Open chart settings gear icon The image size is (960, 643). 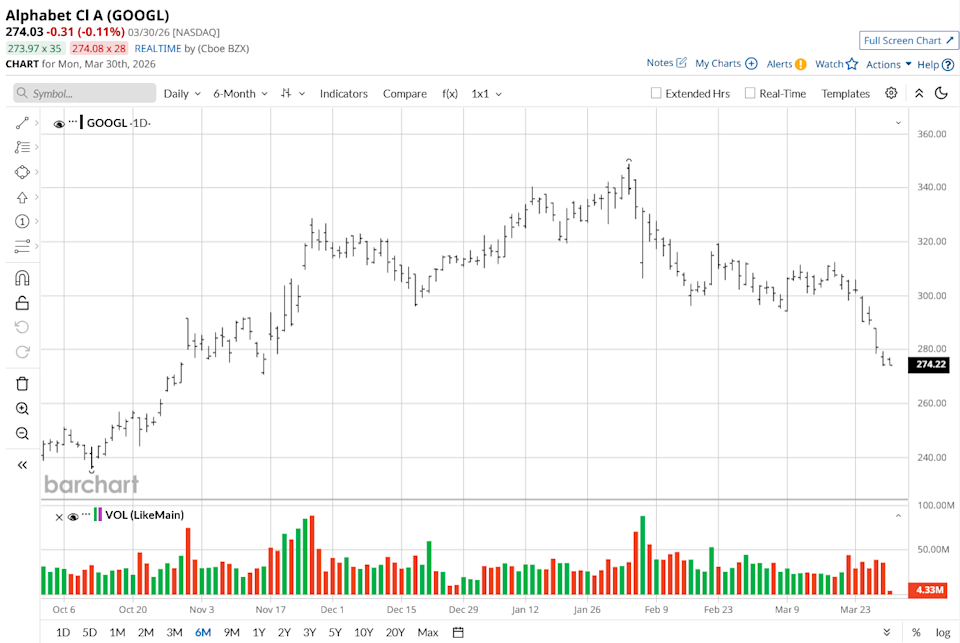891,93
